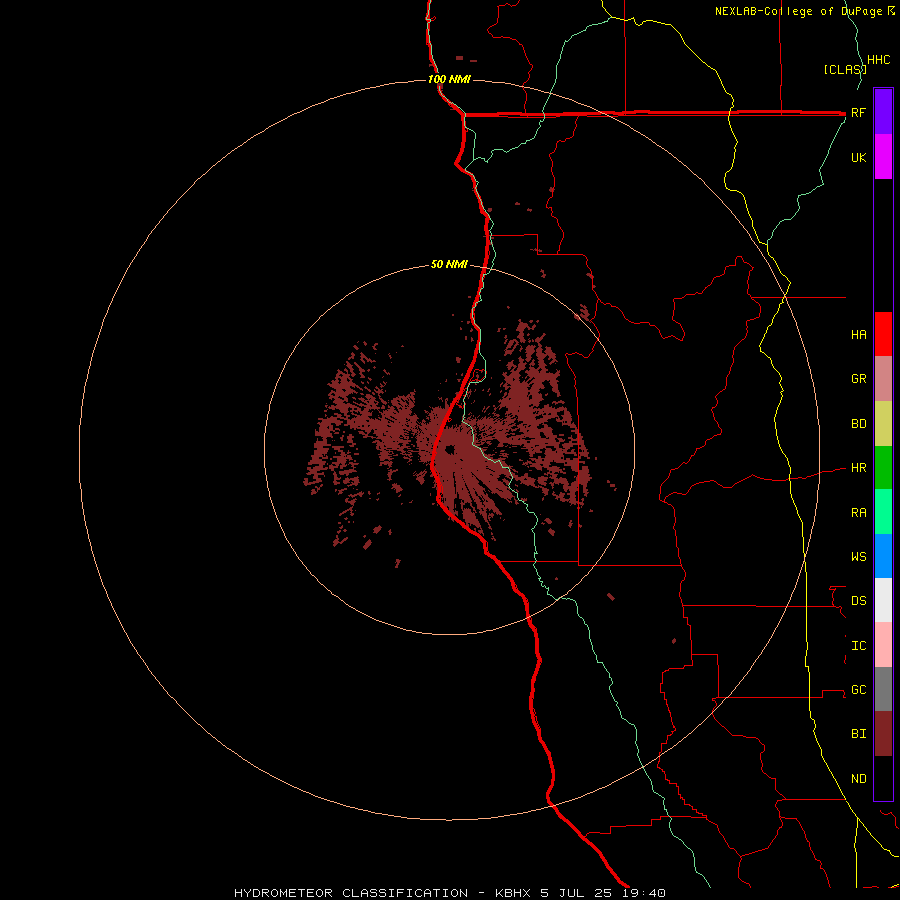900x900 pixels.
Task: Click the HYDROMETEOR CLASSIFICATION title text
Action: tap(351, 893)
